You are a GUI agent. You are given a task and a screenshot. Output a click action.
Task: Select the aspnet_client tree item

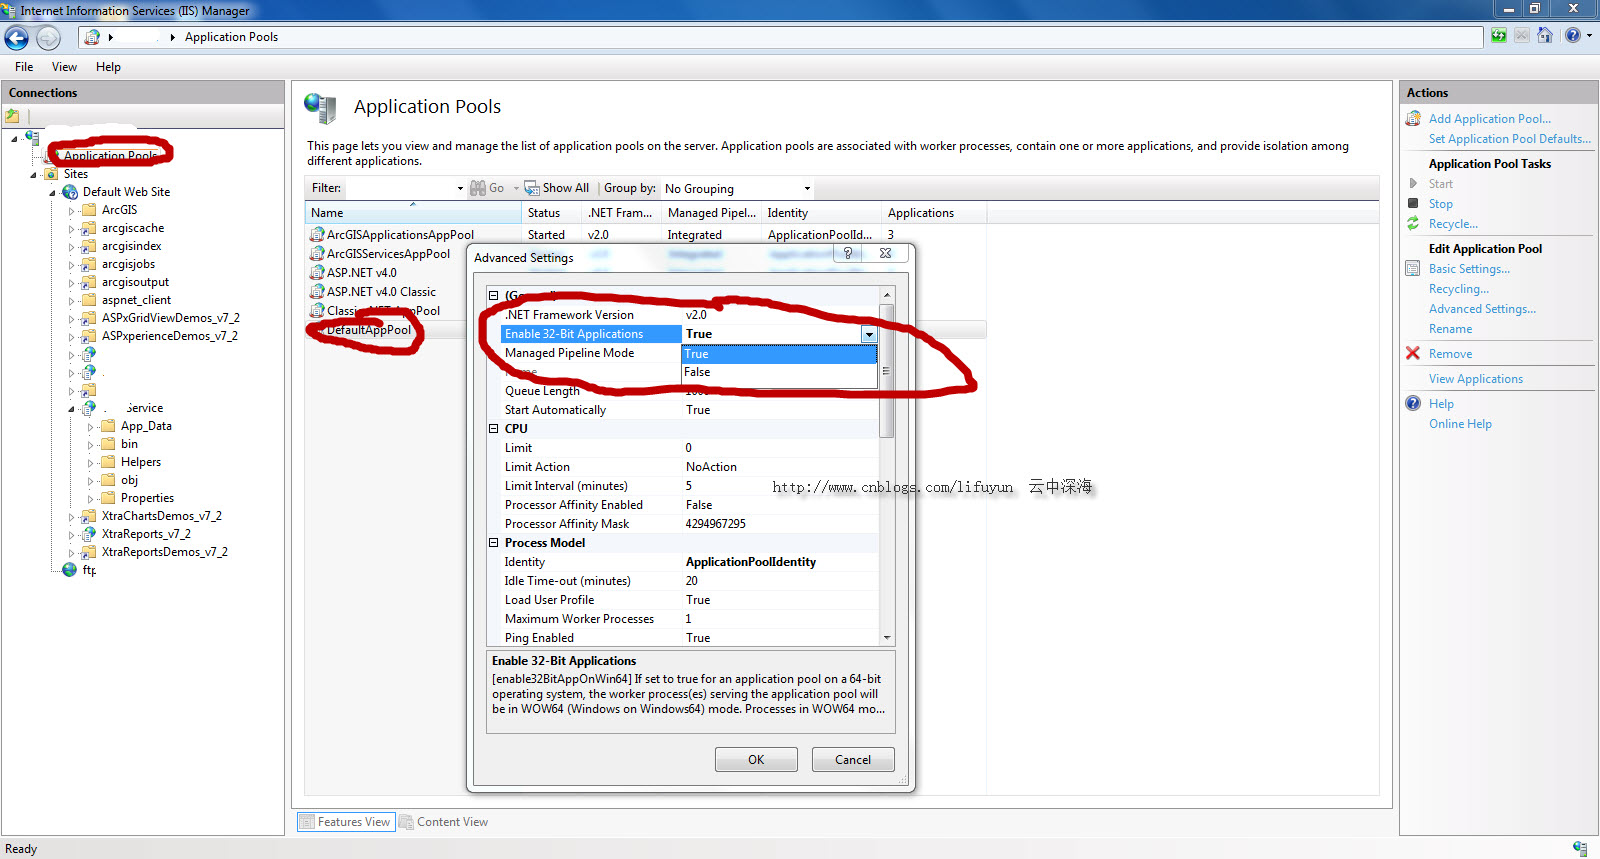pyautogui.click(x=136, y=300)
